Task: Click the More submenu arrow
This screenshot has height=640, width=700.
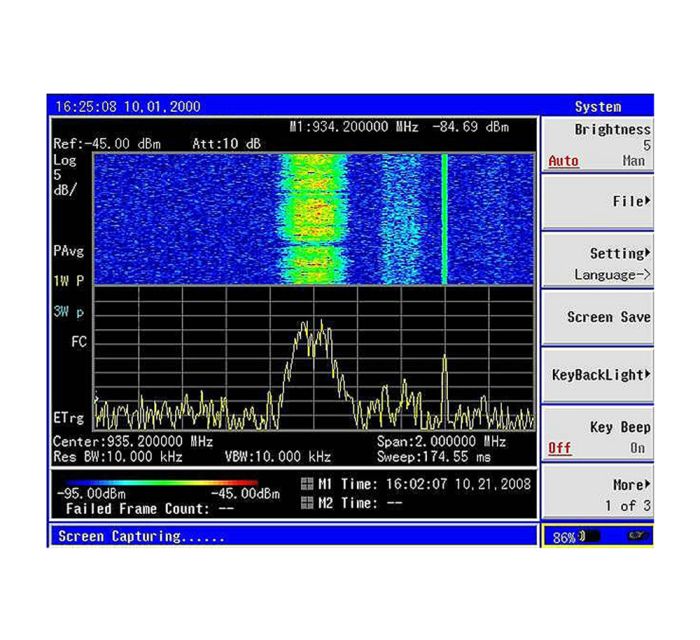Action: [648, 484]
